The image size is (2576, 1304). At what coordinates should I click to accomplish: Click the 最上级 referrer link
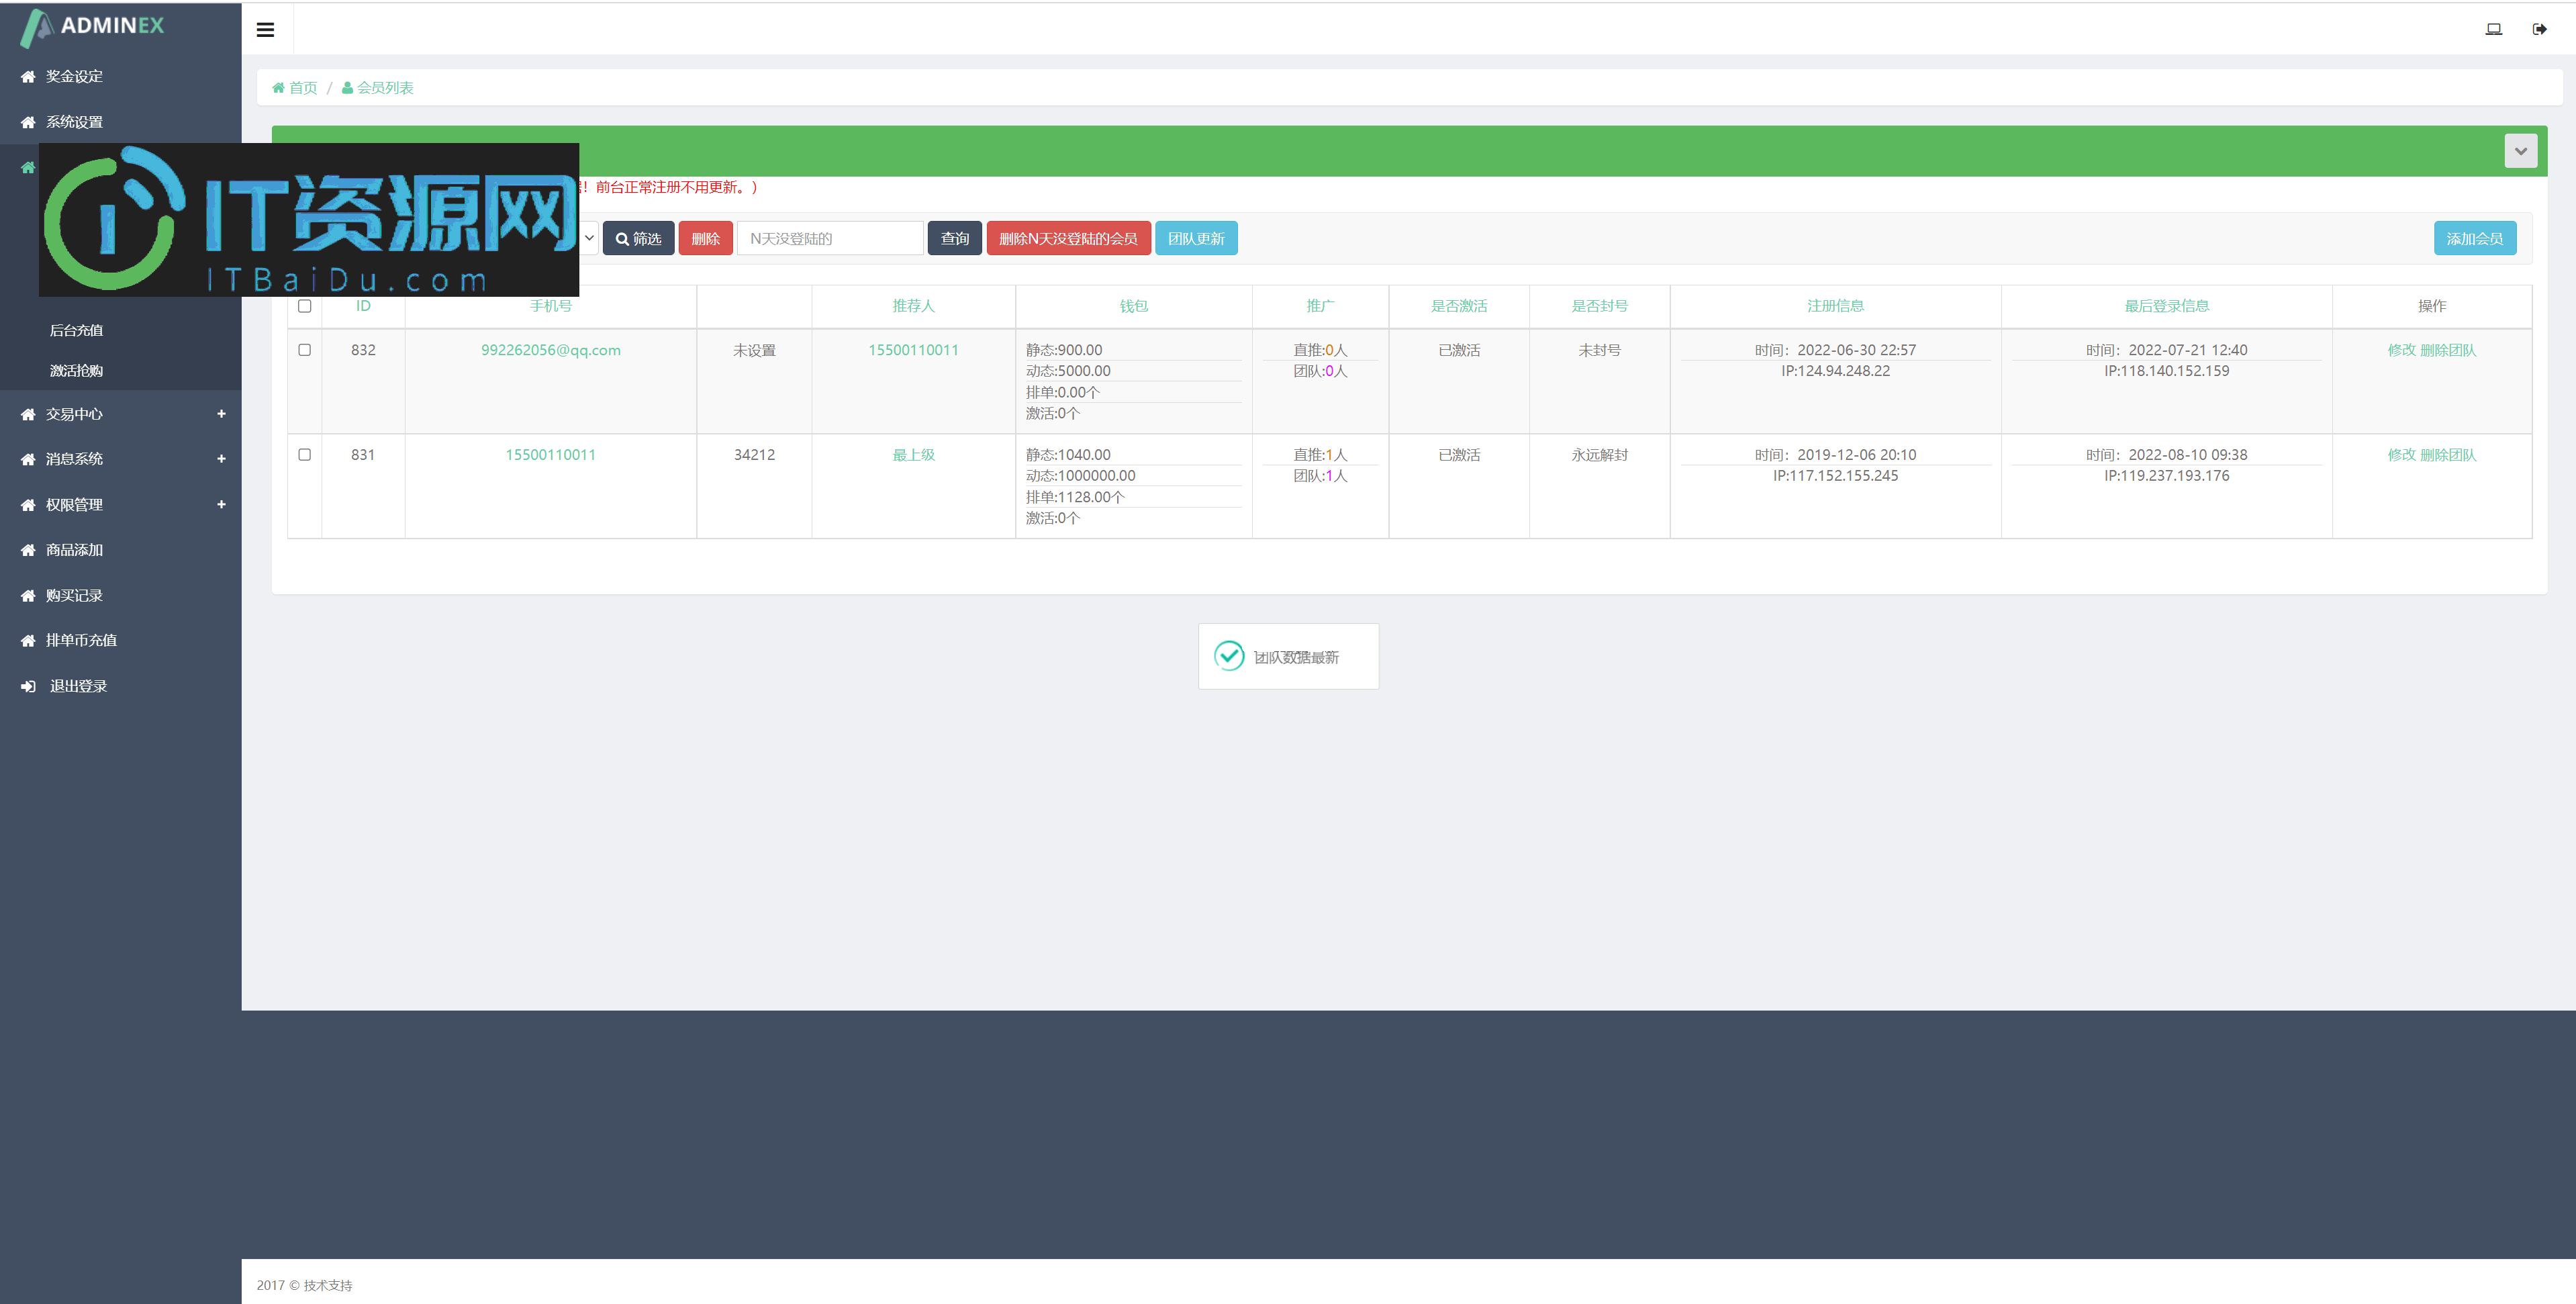coord(913,455)
